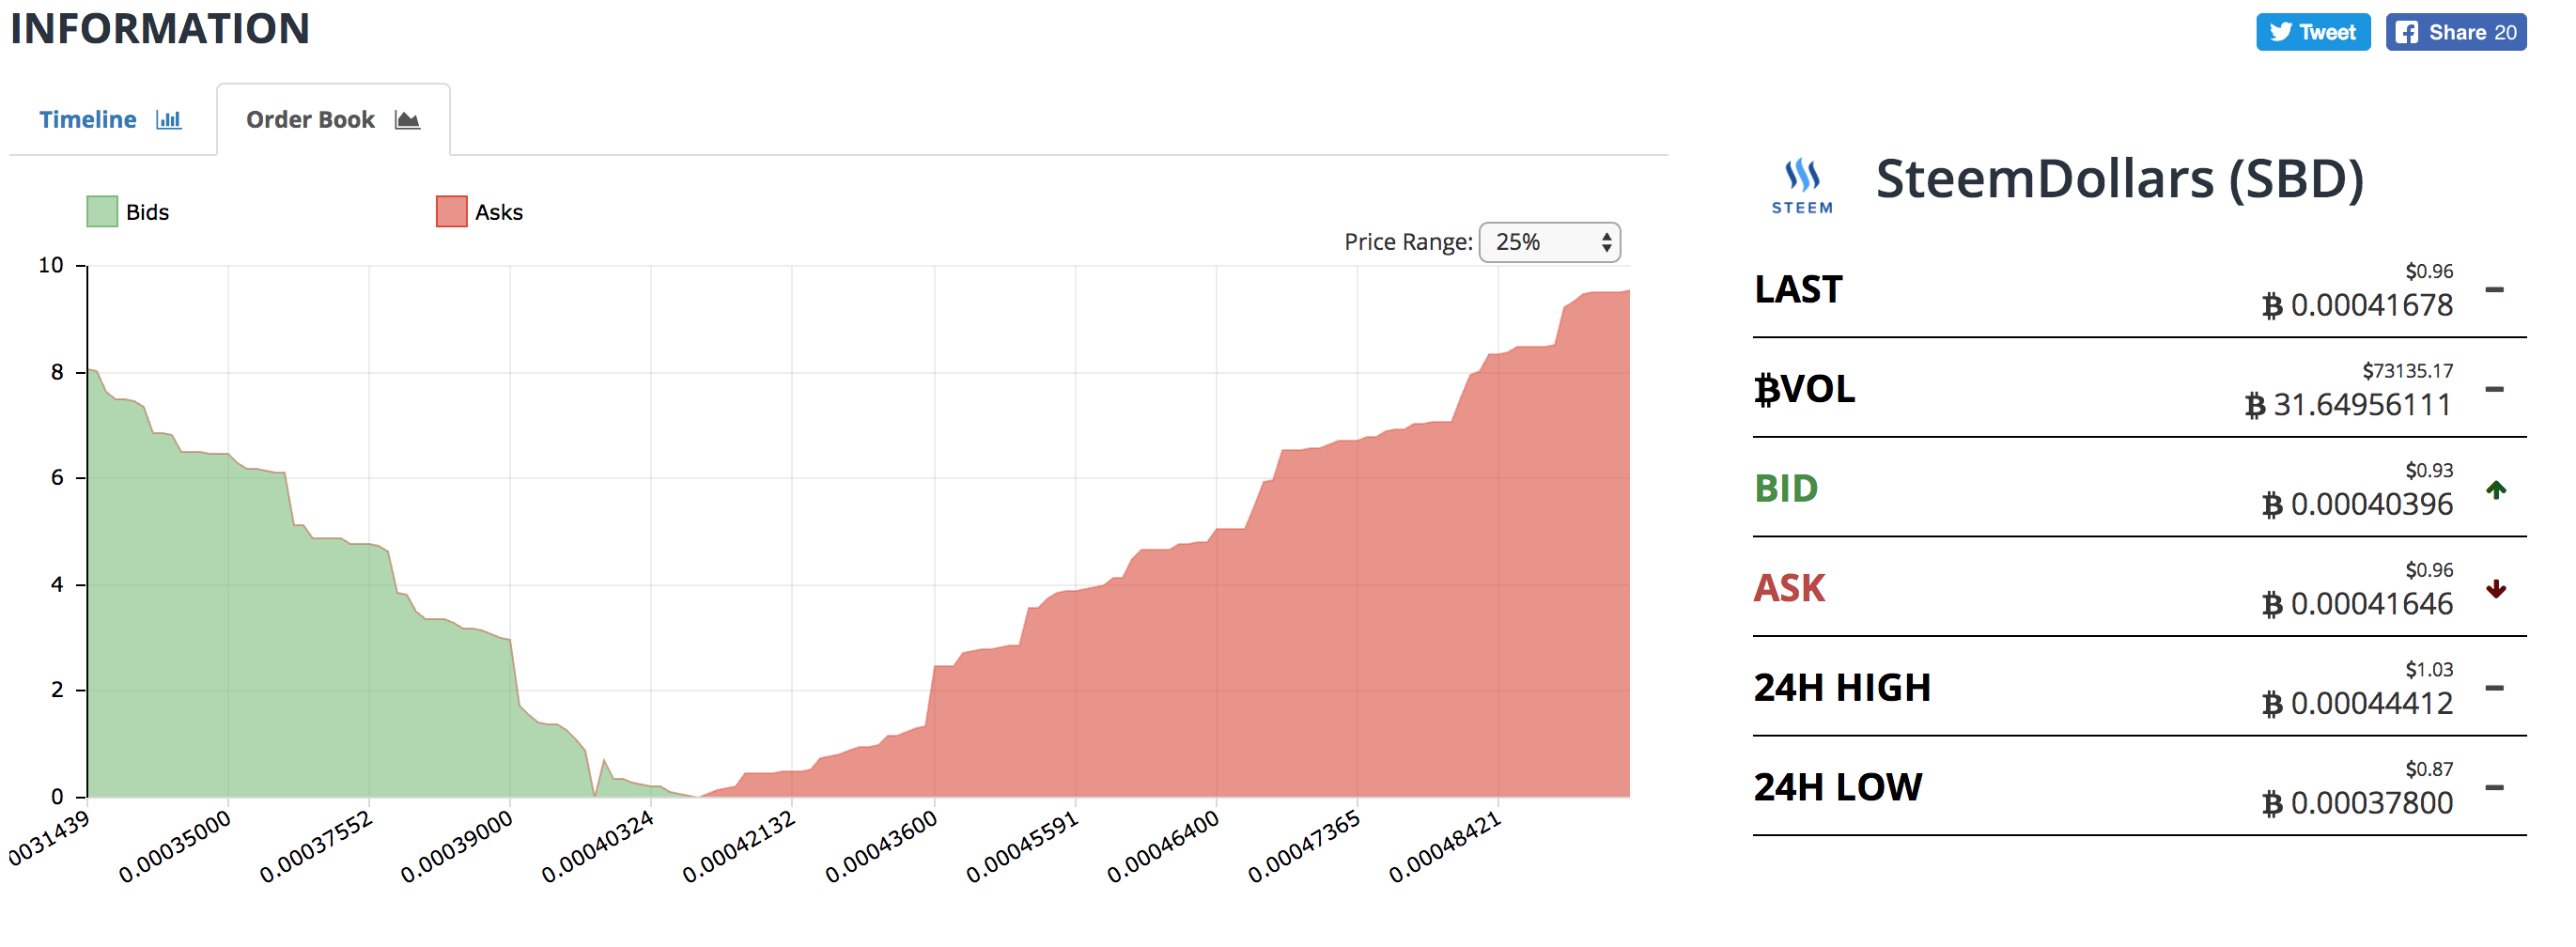Click the SteemDollars (SBD) heading
This screenshot has width=2576, height=947.
coord(2119,180)
